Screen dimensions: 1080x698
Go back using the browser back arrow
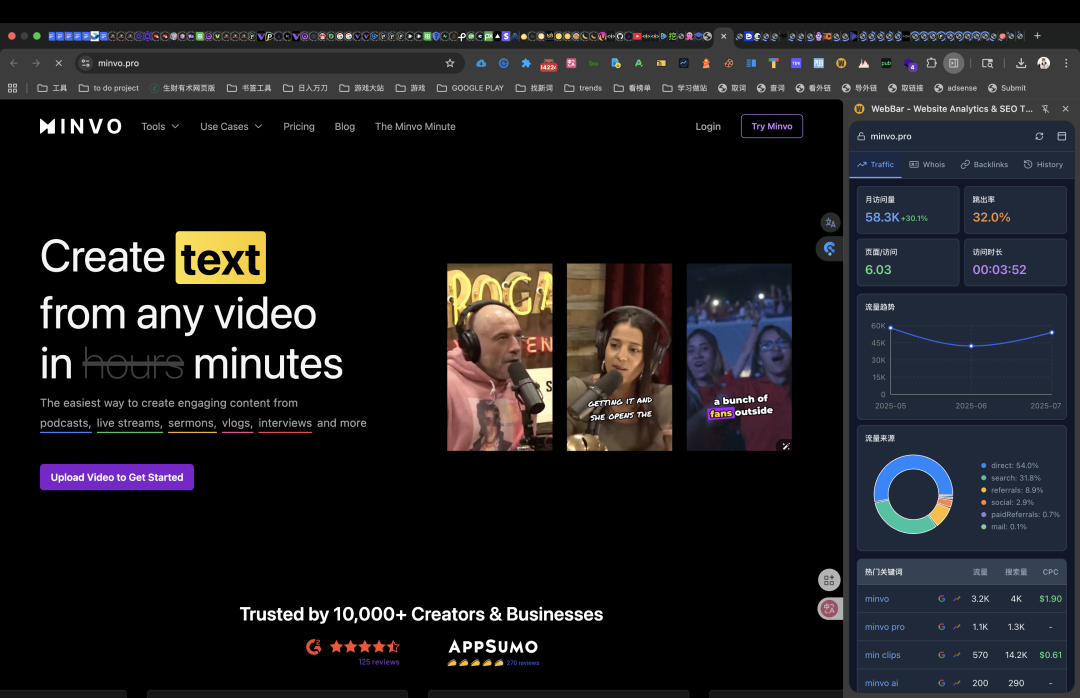[14, 63]
